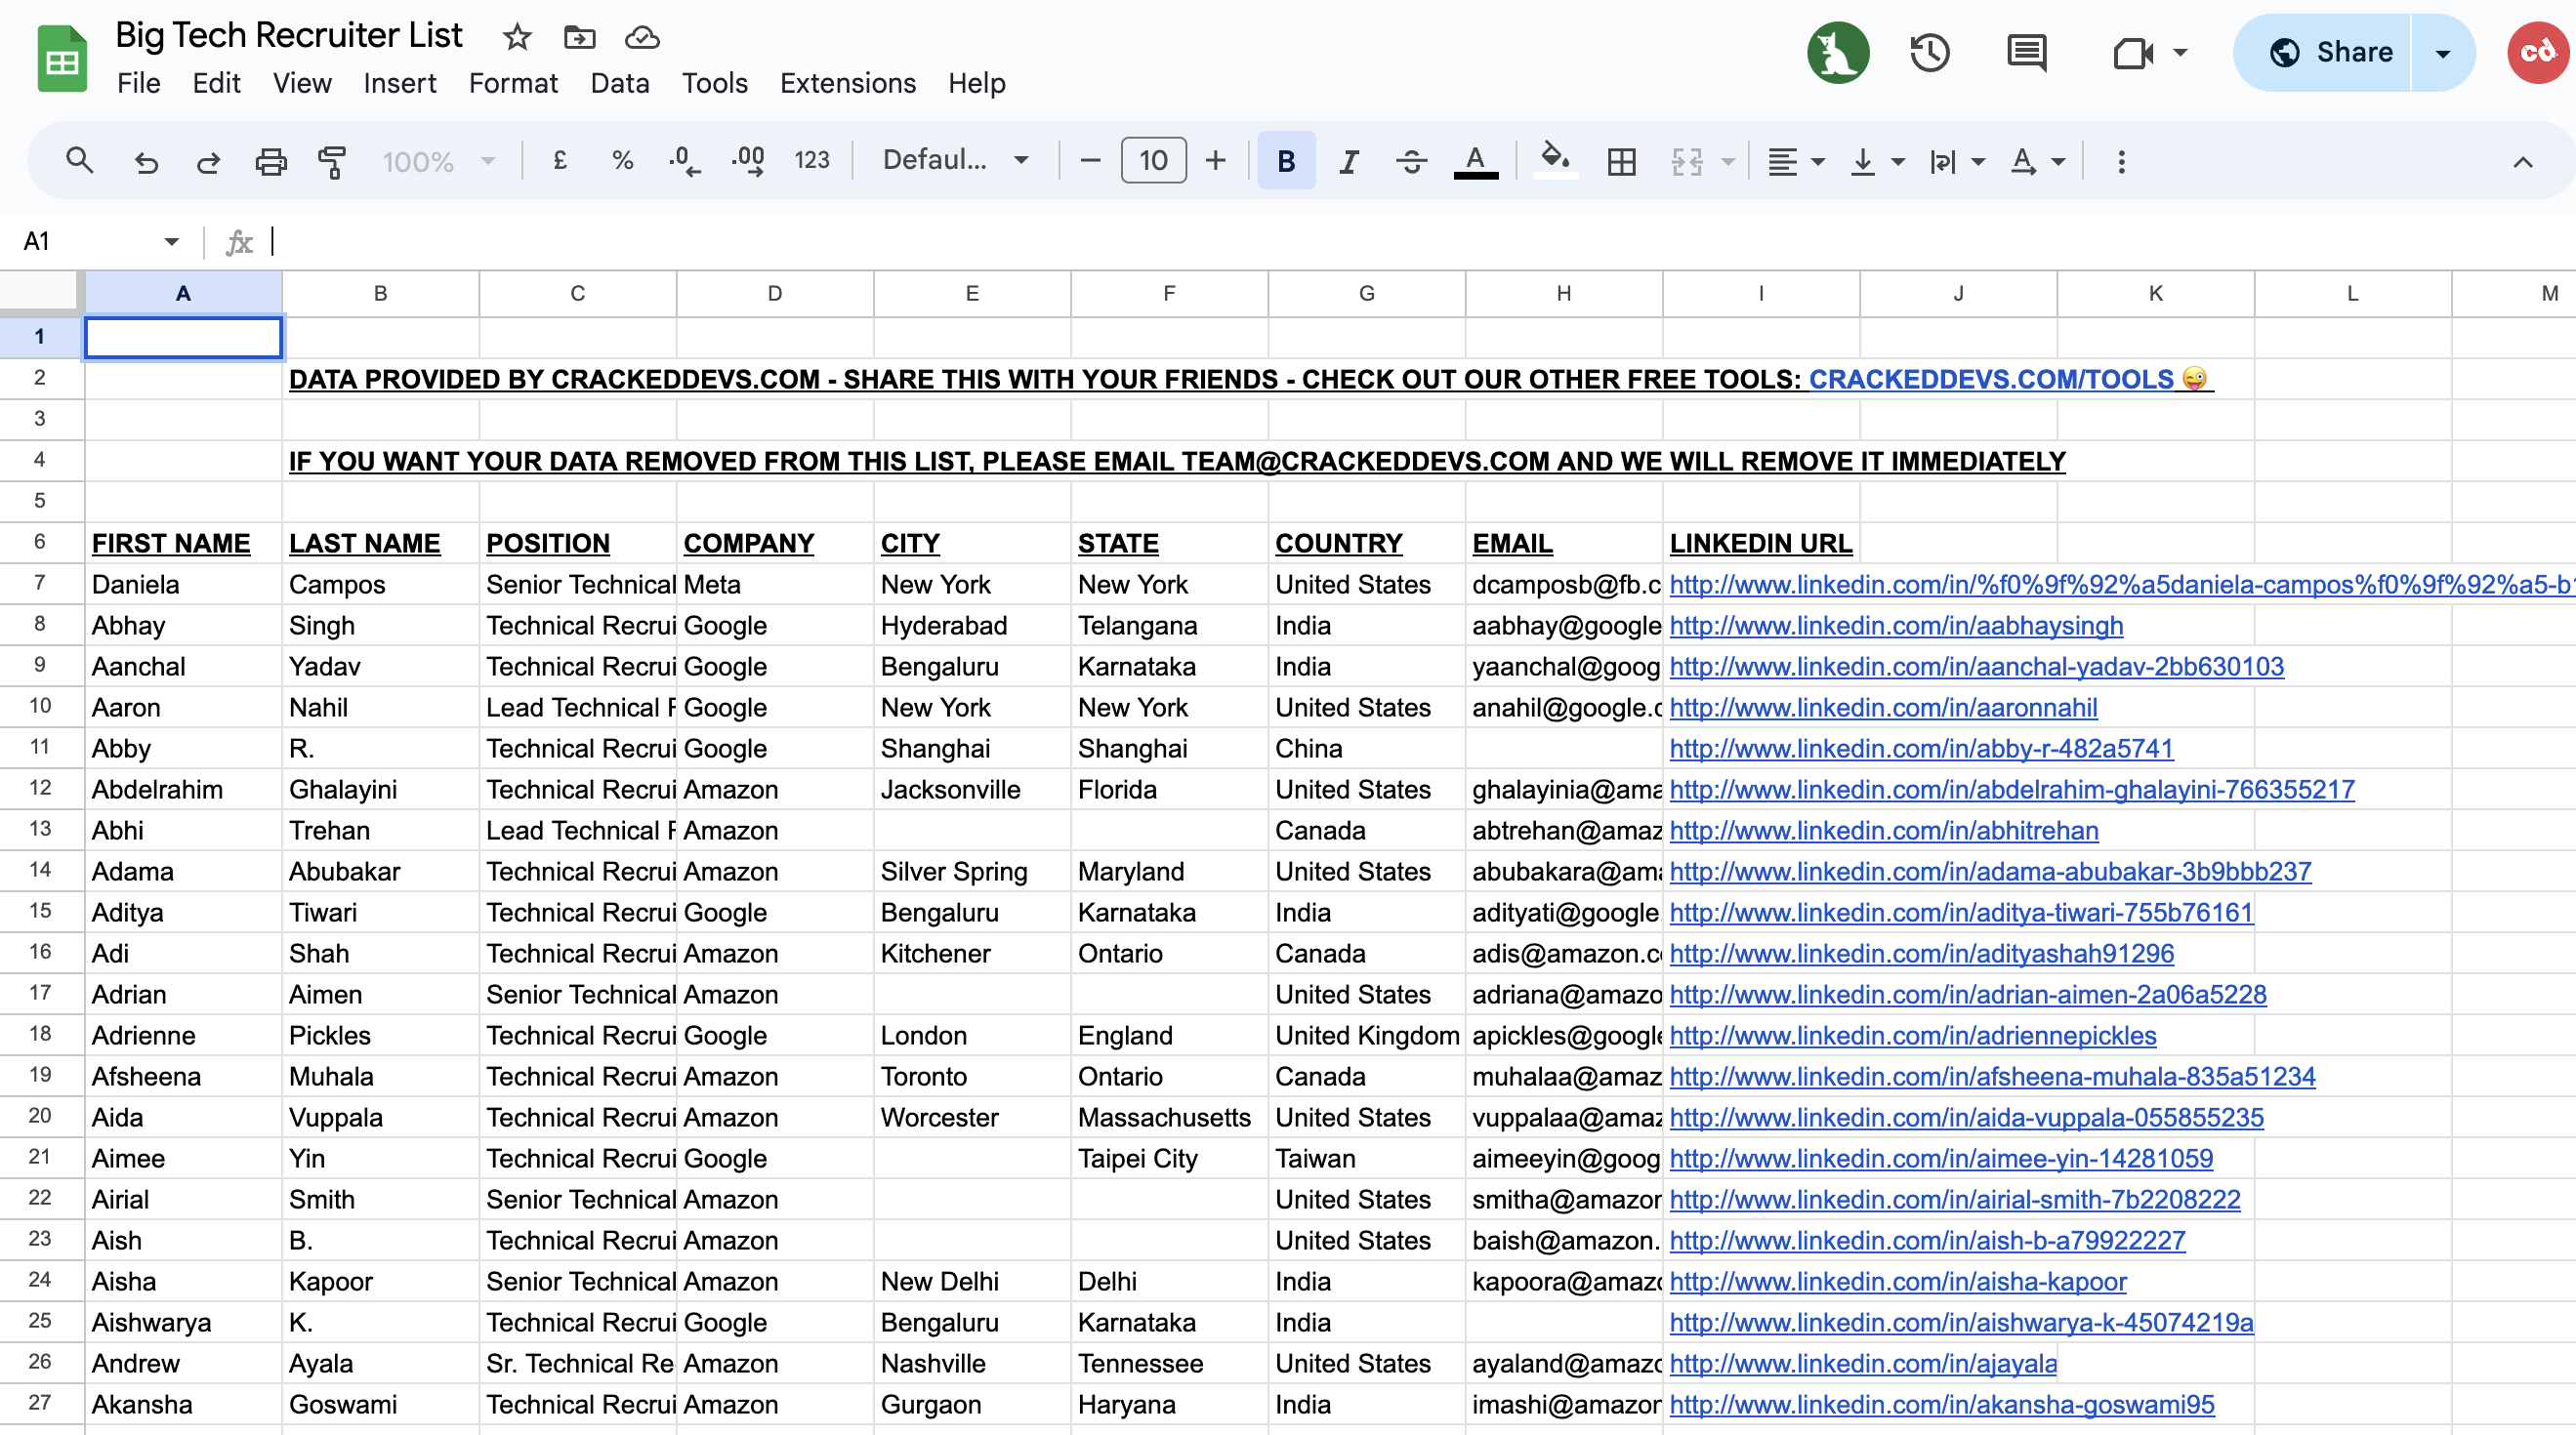Click the merge cells icon
This screenshot has height=1435, width=2576.
[x=1686, y=161]
